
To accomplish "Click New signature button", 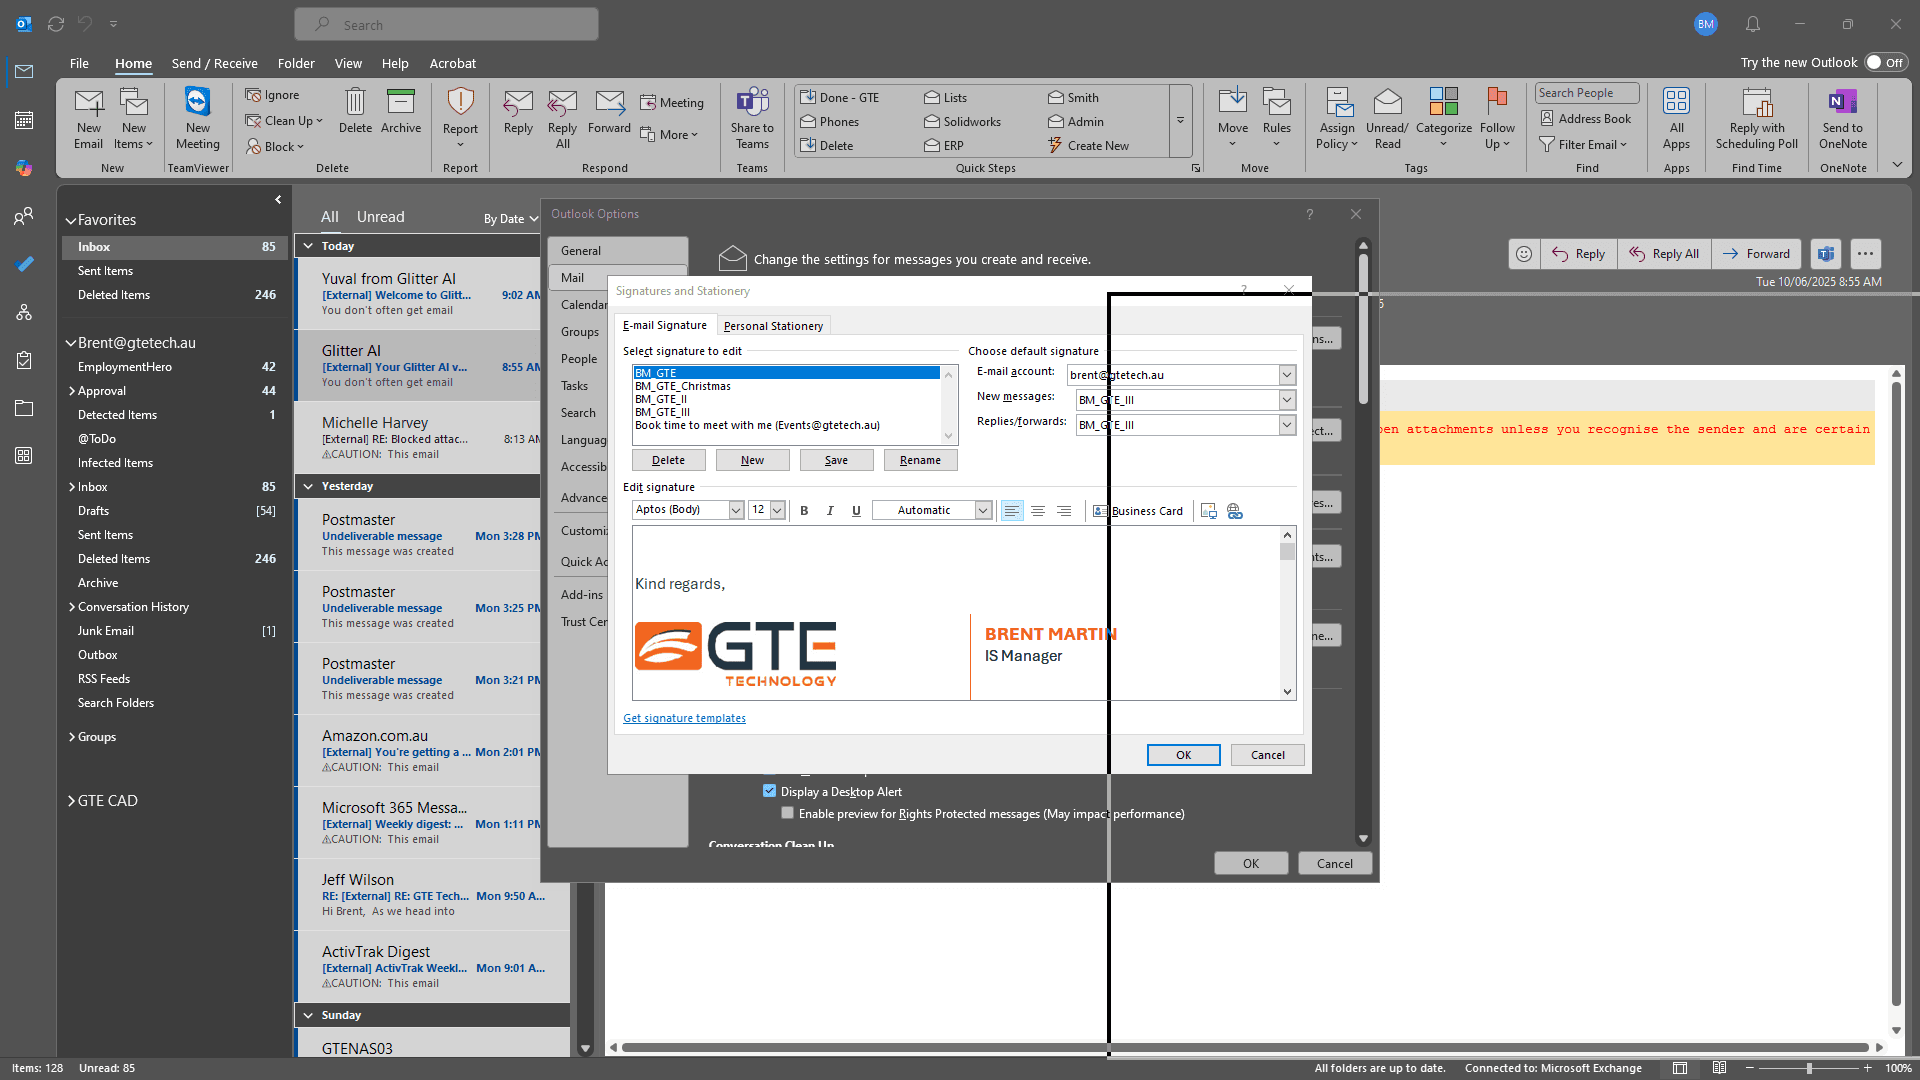I will coord(752,460).
